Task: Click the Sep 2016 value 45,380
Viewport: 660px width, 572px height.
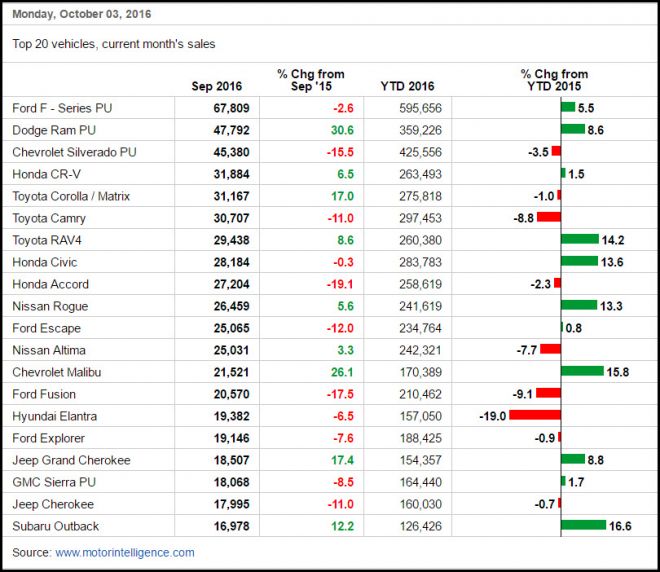Action: coord(231,152)
